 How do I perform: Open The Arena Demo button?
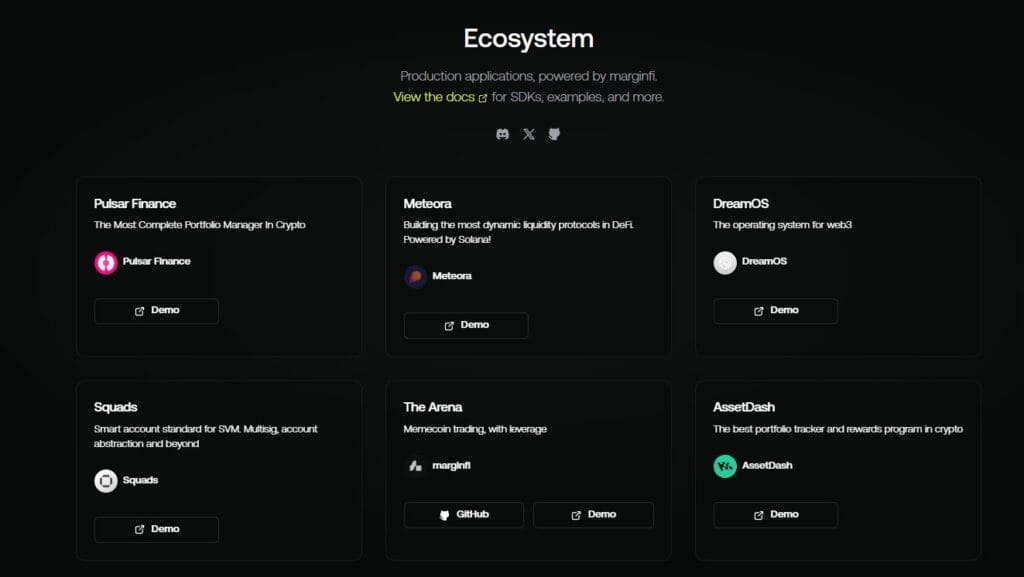pyautogui.click(x=593, y=515)
